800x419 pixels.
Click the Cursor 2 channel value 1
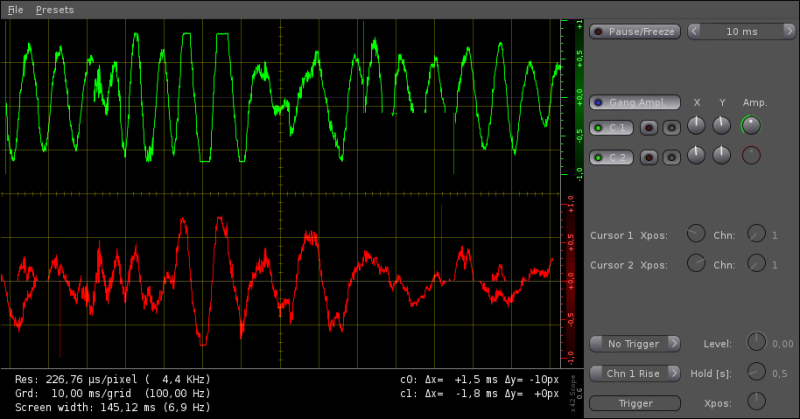[x=774, y=265]
